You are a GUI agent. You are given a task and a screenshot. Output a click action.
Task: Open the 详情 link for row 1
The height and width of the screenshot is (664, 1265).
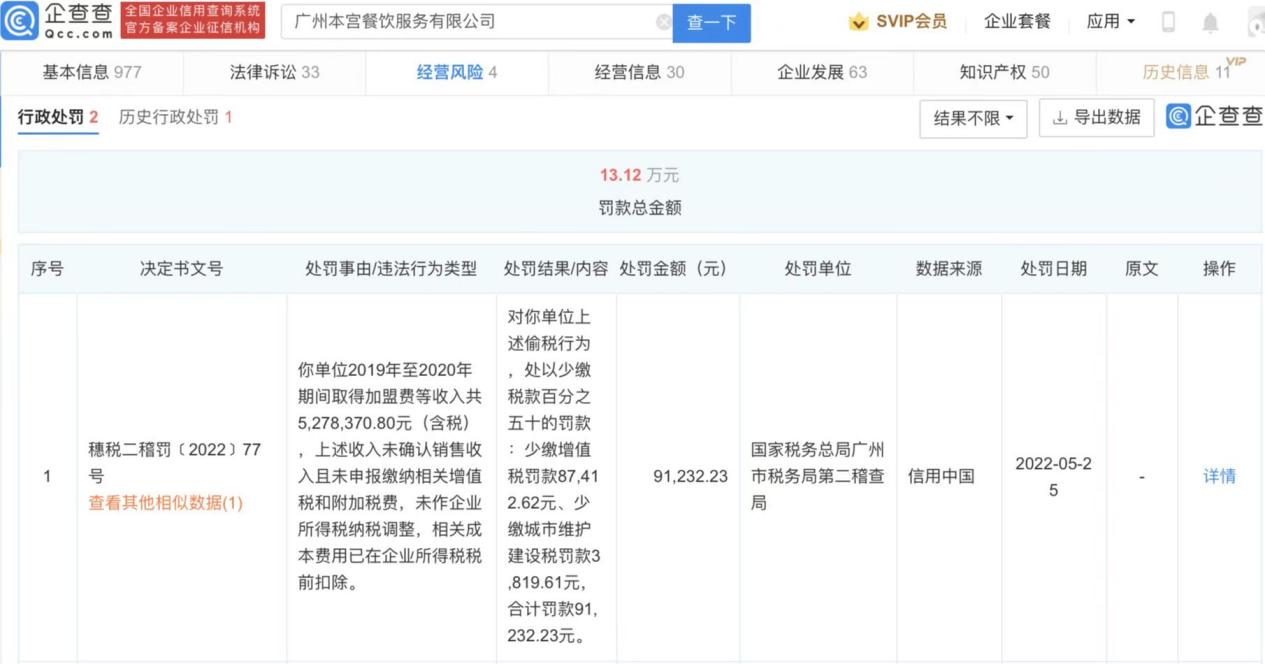click(x=1219, y=476)
